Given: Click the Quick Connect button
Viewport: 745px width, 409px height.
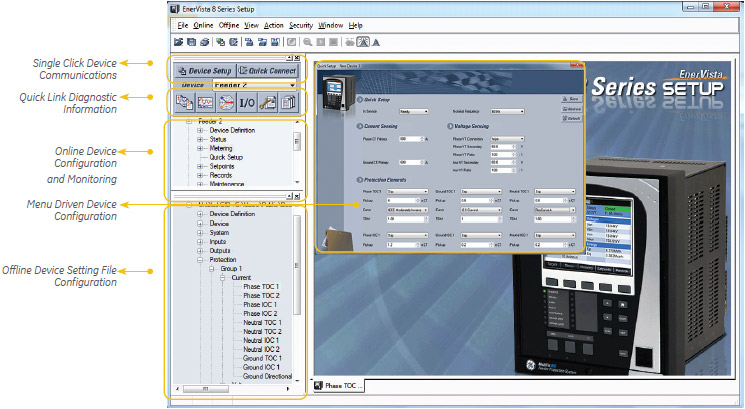Looking at the screenshot, I should 267,71.
